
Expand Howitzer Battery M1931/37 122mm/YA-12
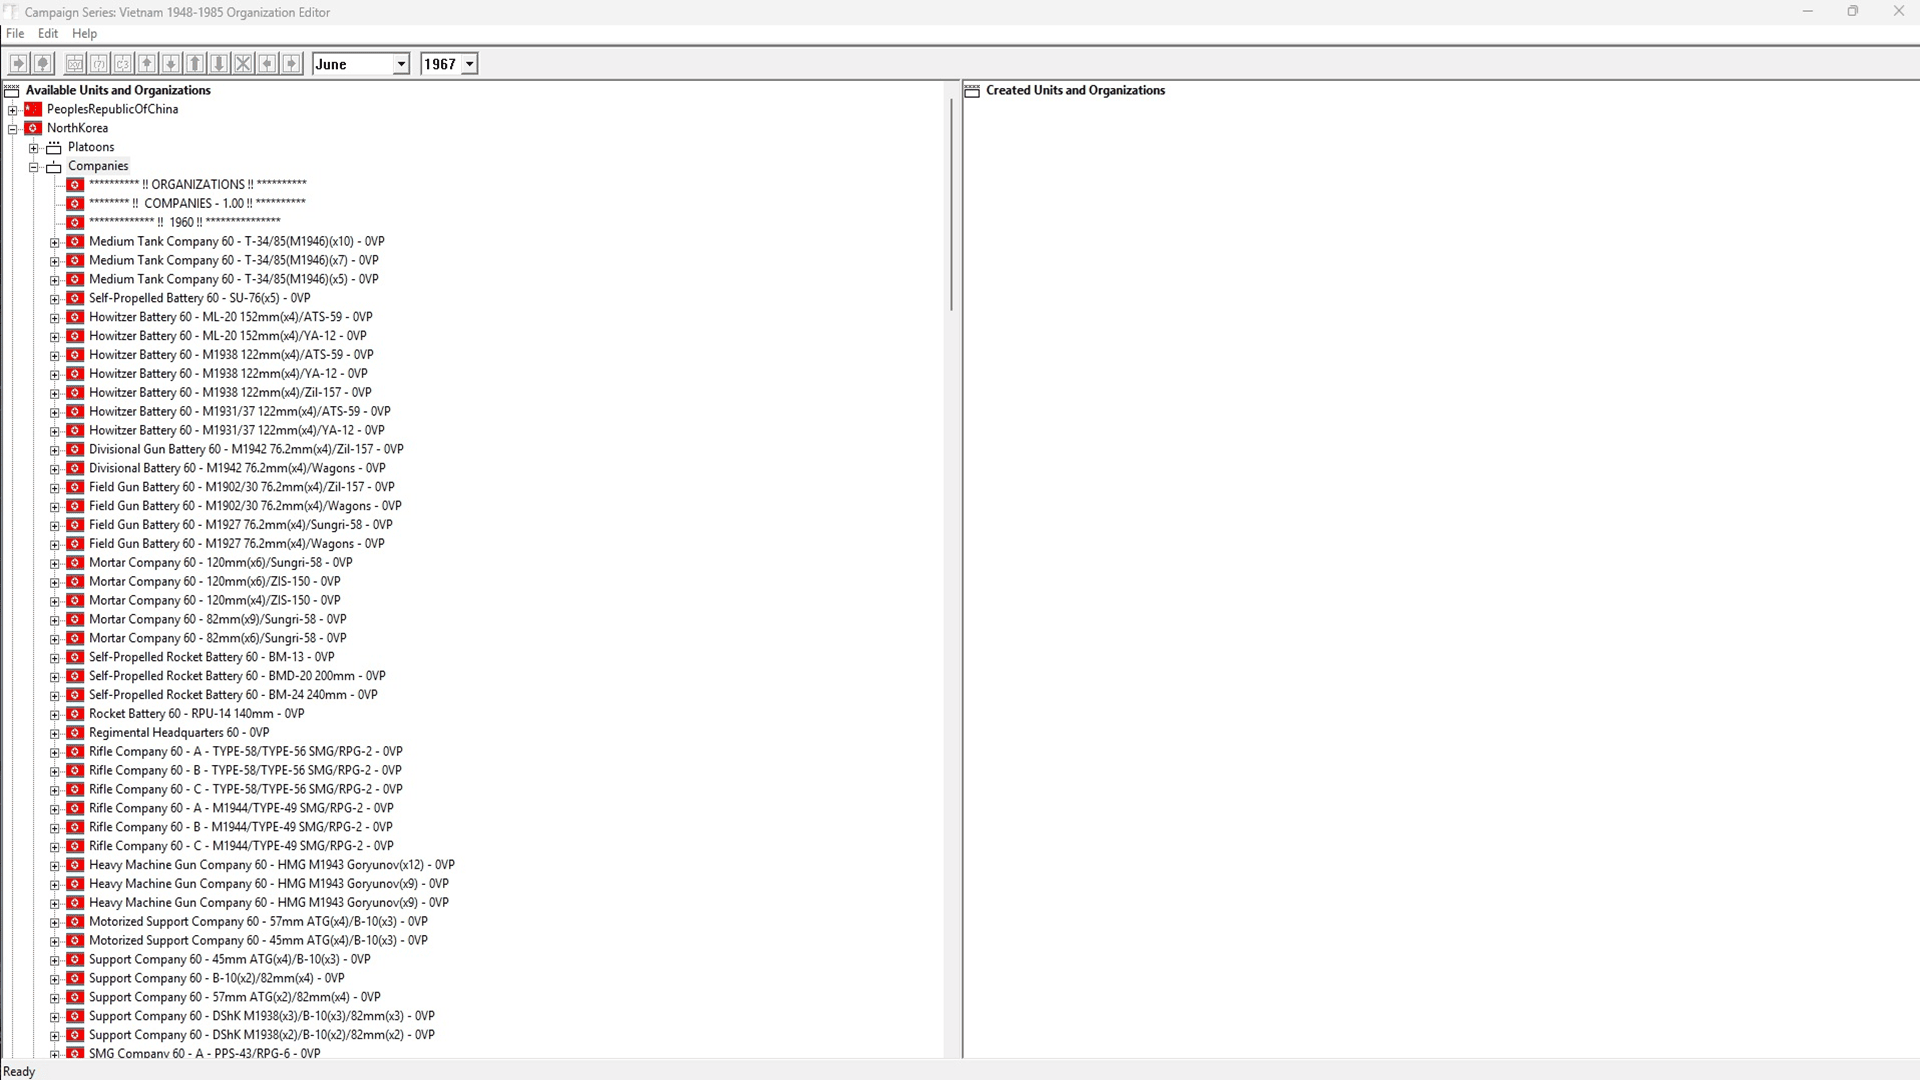coord(55,431)
